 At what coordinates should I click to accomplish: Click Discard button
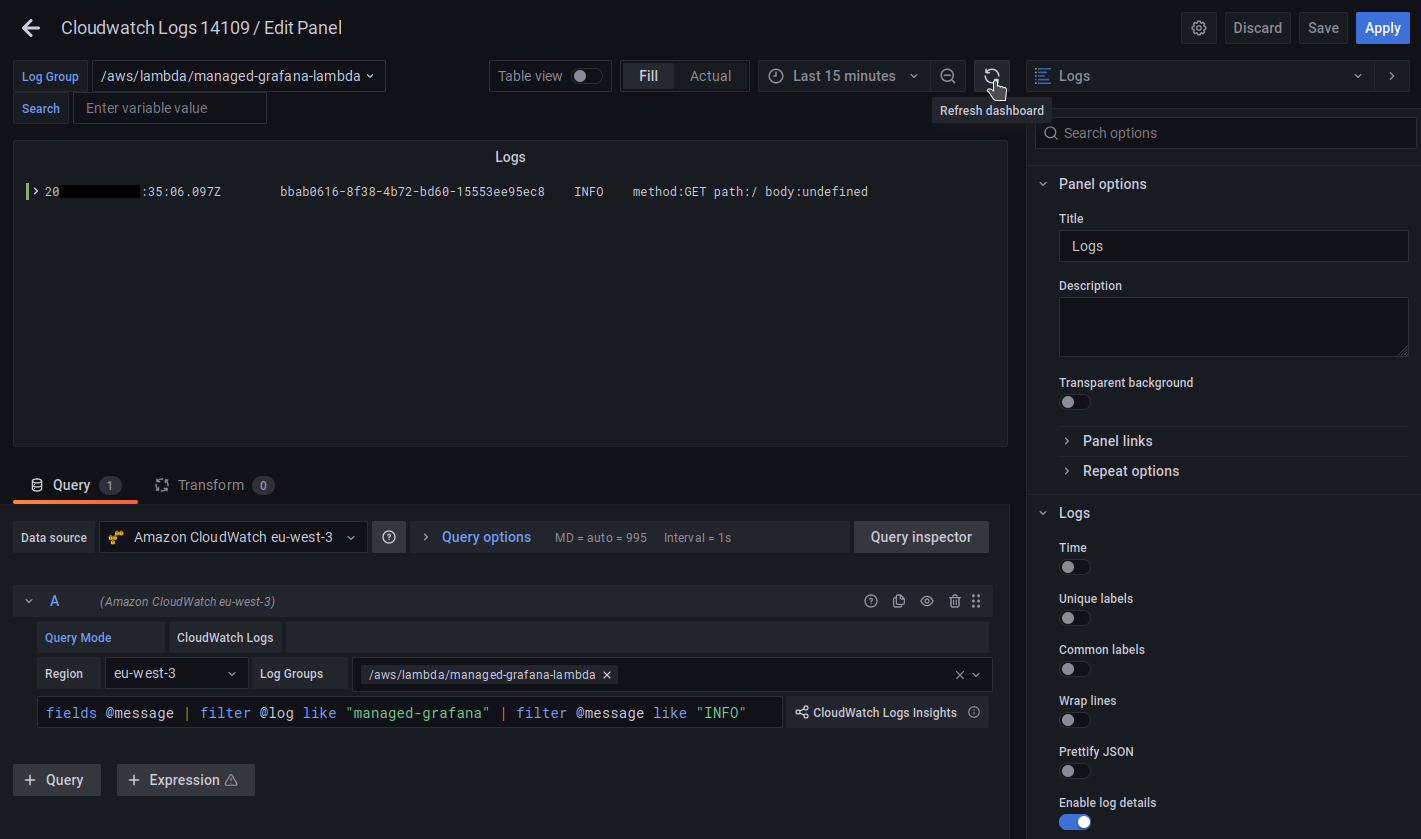(x=1258, y=28)
